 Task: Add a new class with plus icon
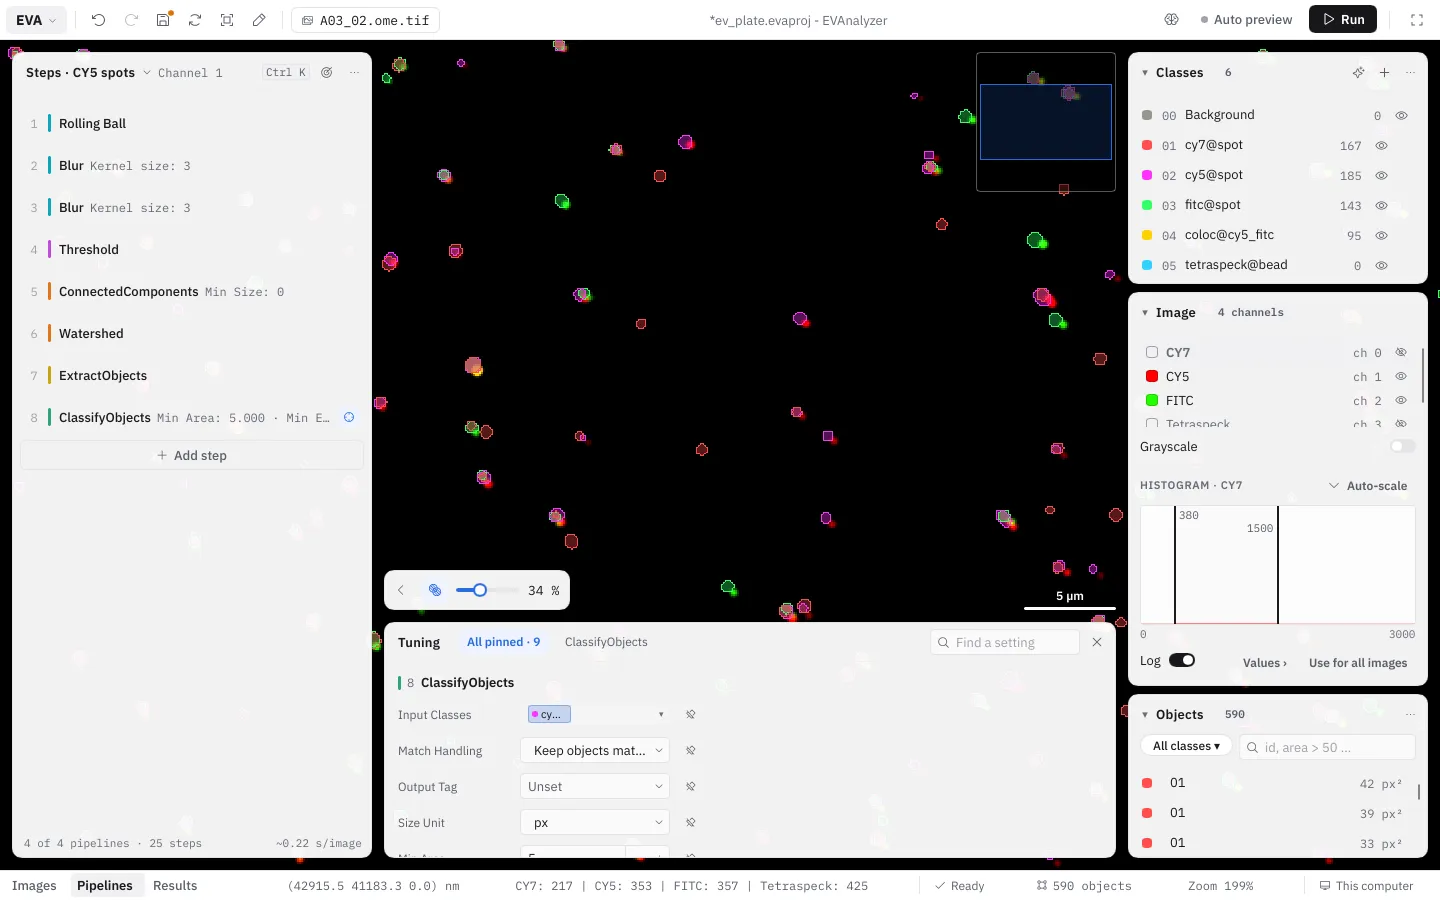point(1384,72)
